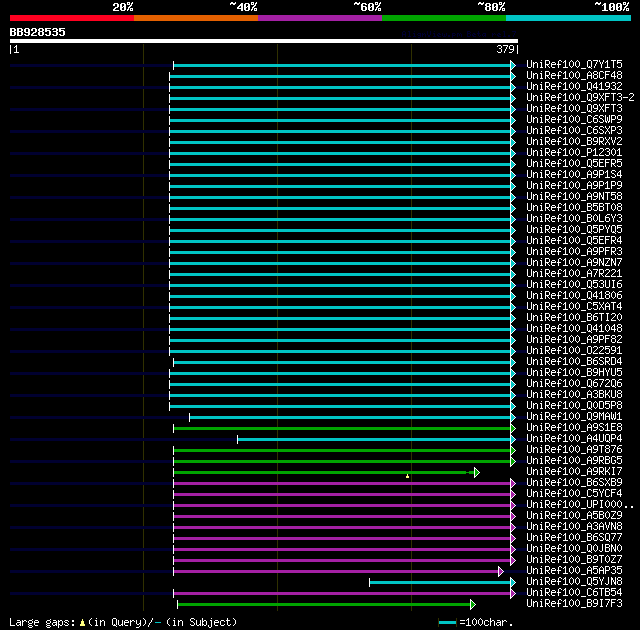Open the UniRef100_A7R221 hit
The image size is (640, 630).
[574, 274]
